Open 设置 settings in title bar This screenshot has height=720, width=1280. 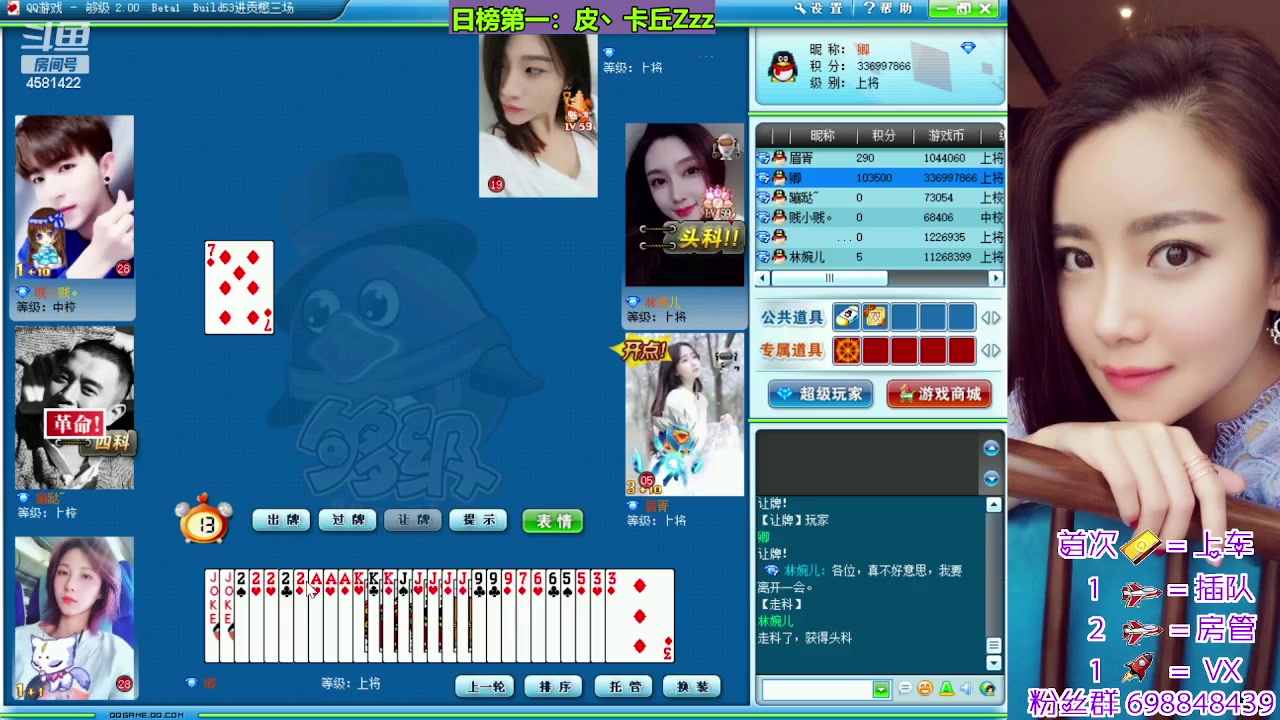coord(820,9)
